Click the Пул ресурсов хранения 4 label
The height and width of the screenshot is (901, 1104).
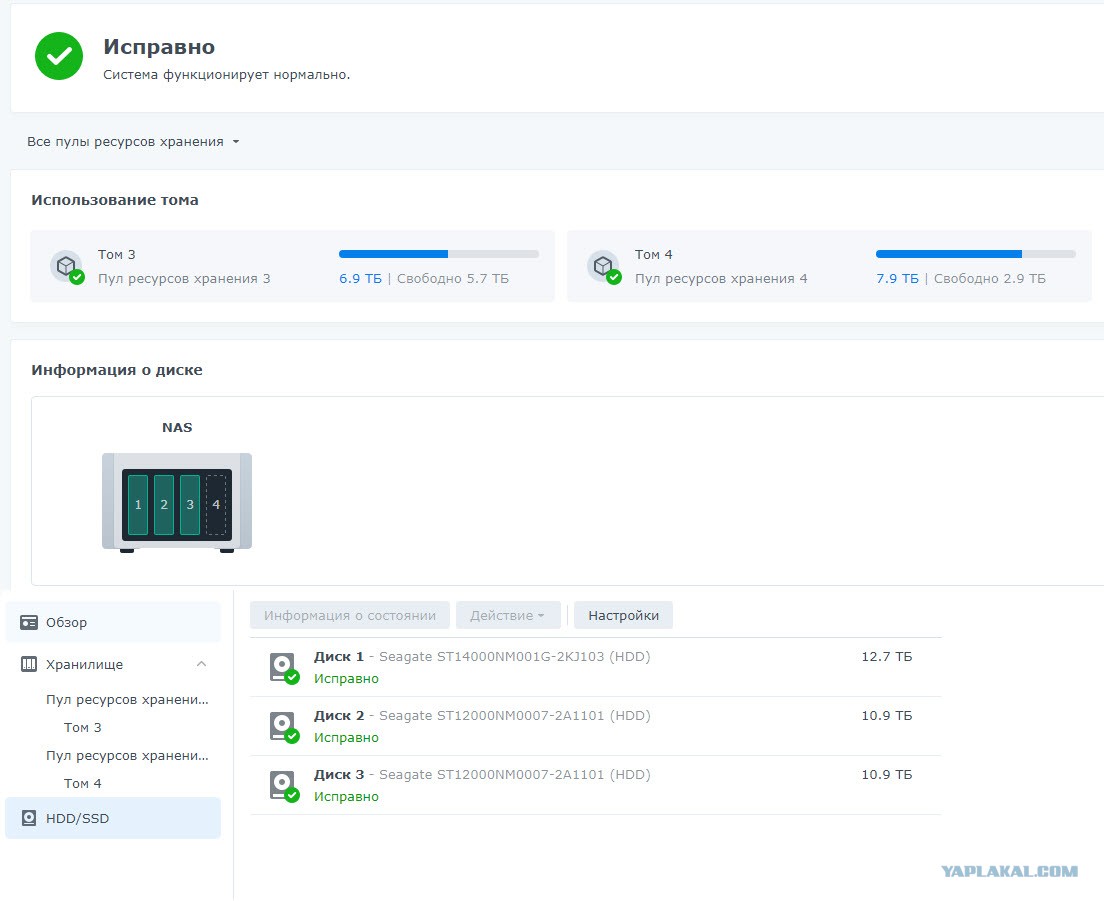pos(721,279)
